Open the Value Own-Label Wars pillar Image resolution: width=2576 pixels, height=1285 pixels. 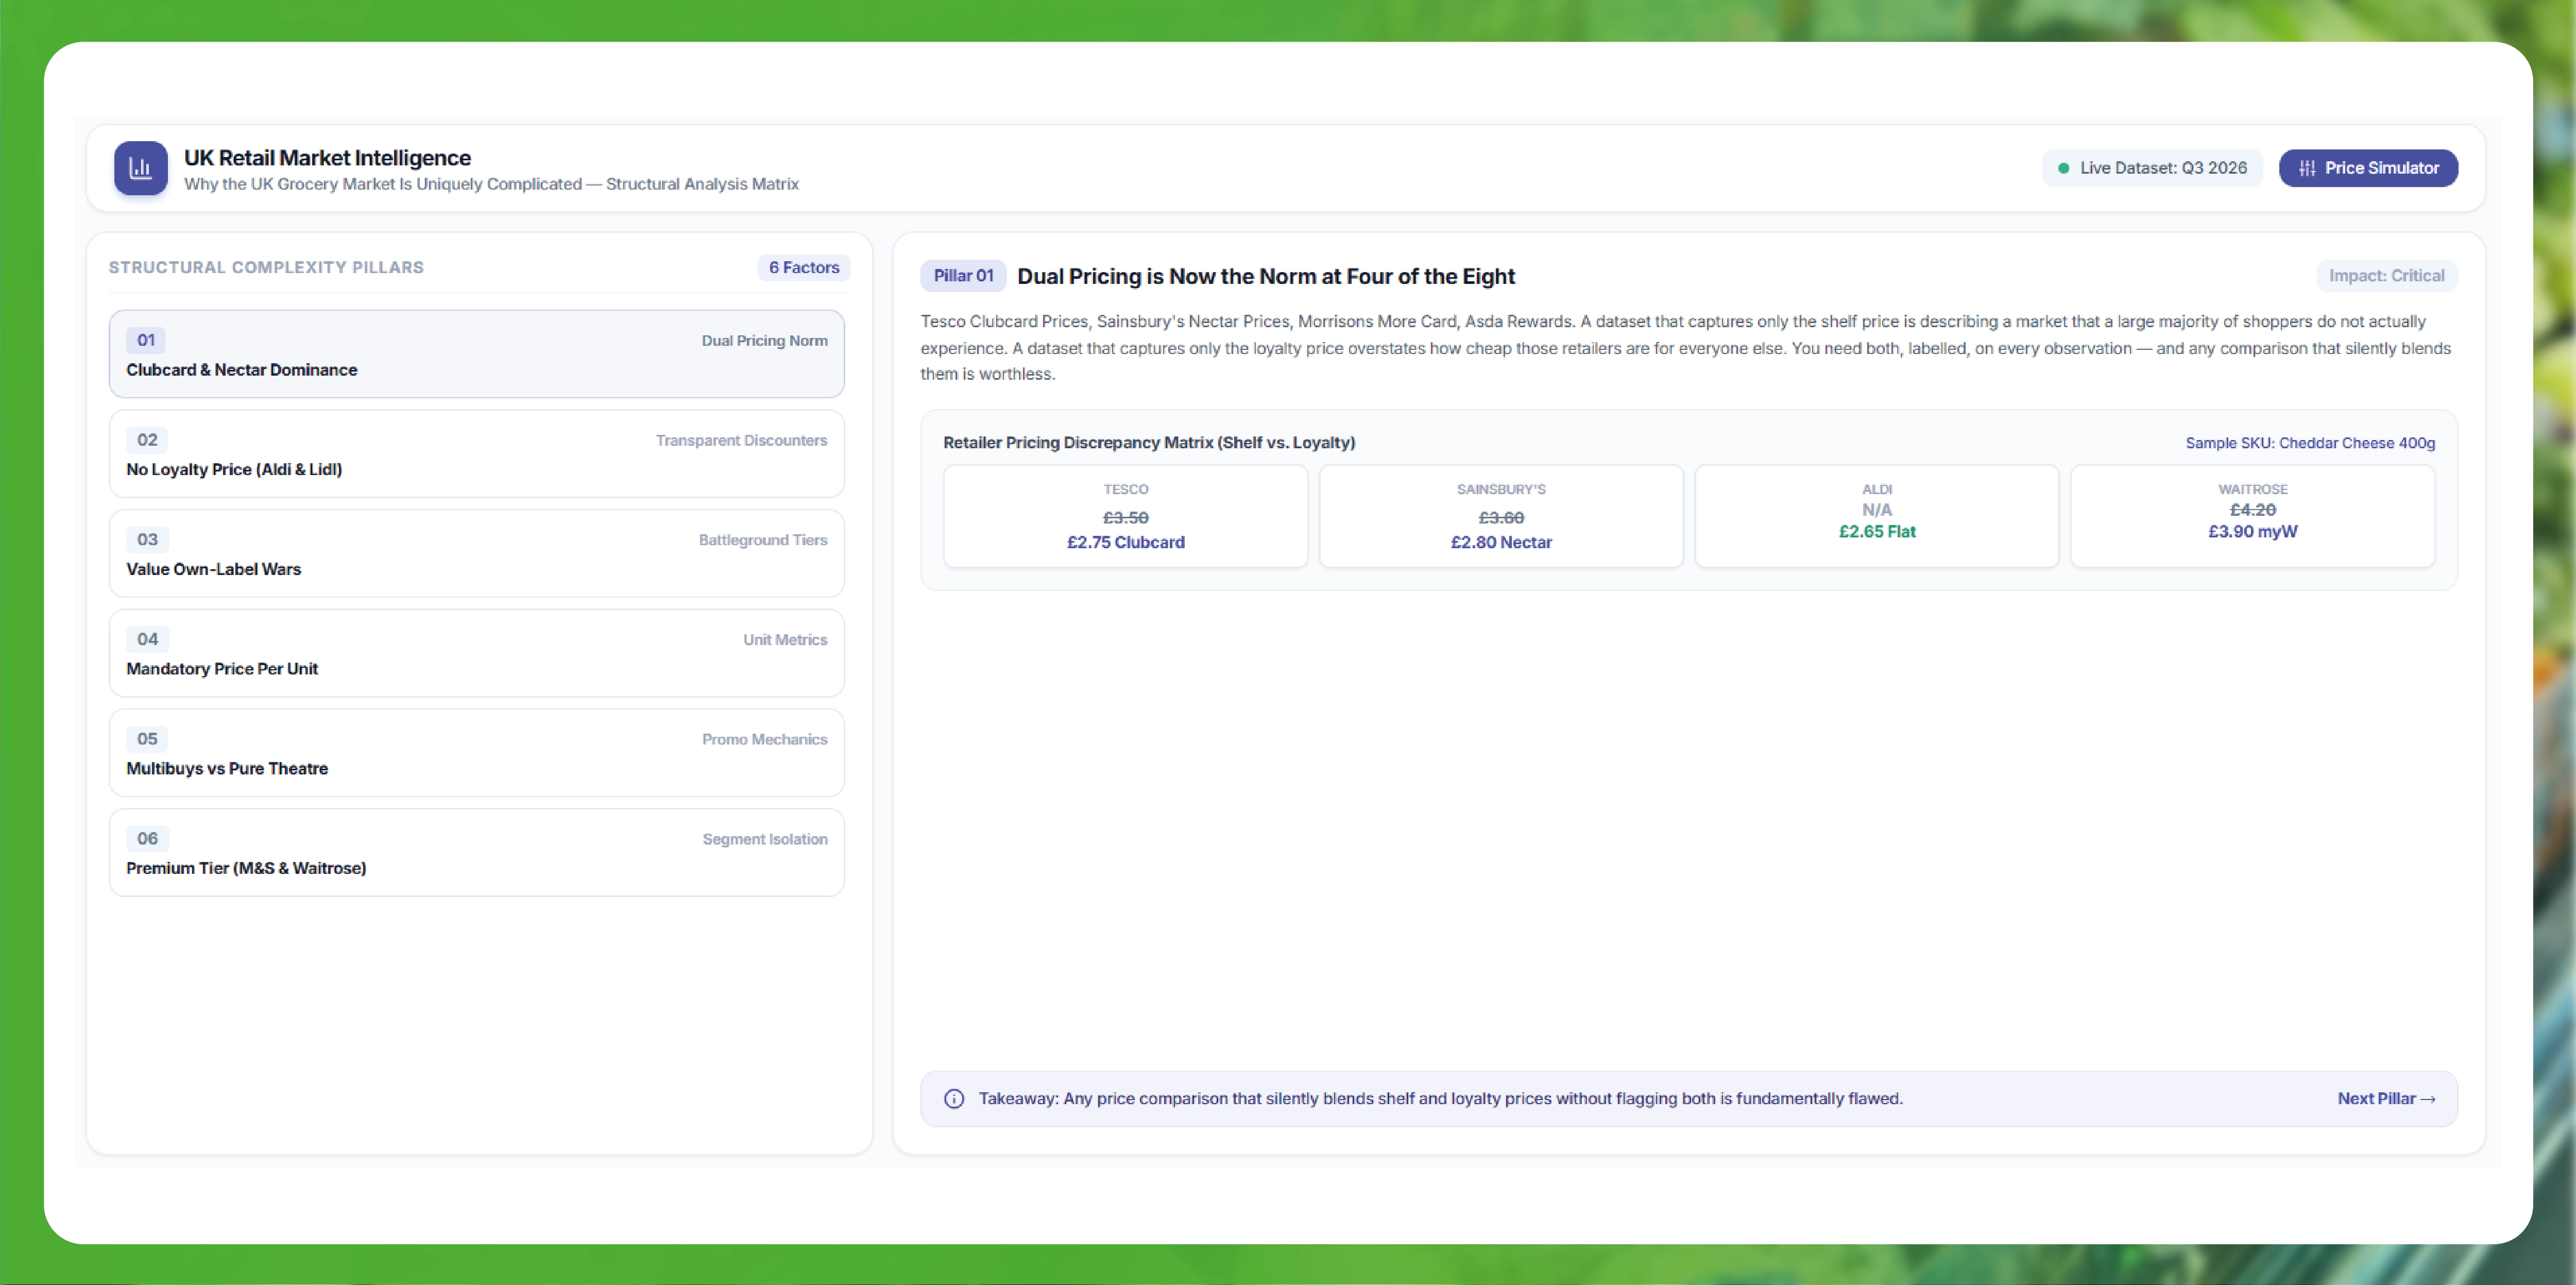coord(477,554)
